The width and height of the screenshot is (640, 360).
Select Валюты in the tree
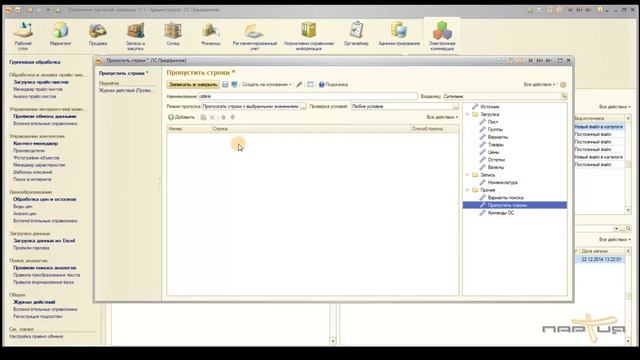click(496, 167)
